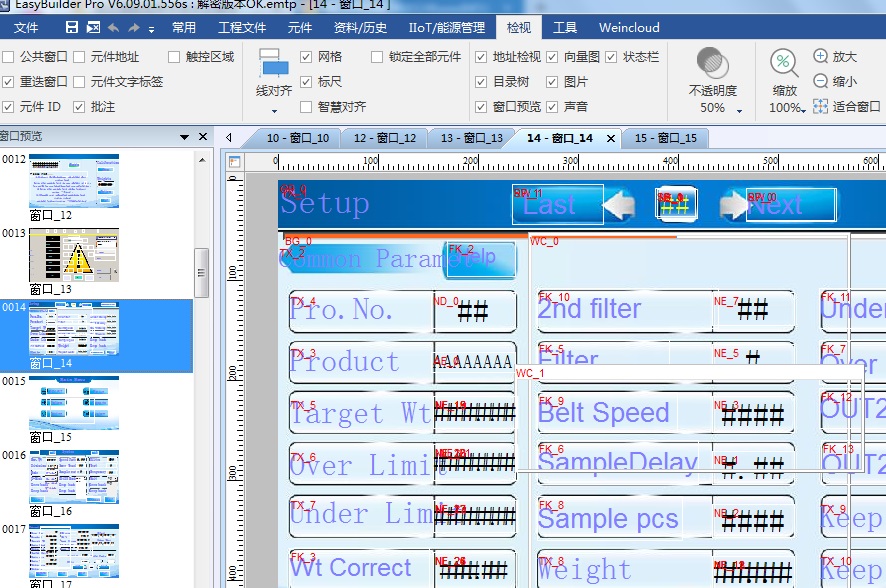This screenshot has width=886, height=588.
Task: Click the redo arrow icon
Action: (x=134, y=27)
